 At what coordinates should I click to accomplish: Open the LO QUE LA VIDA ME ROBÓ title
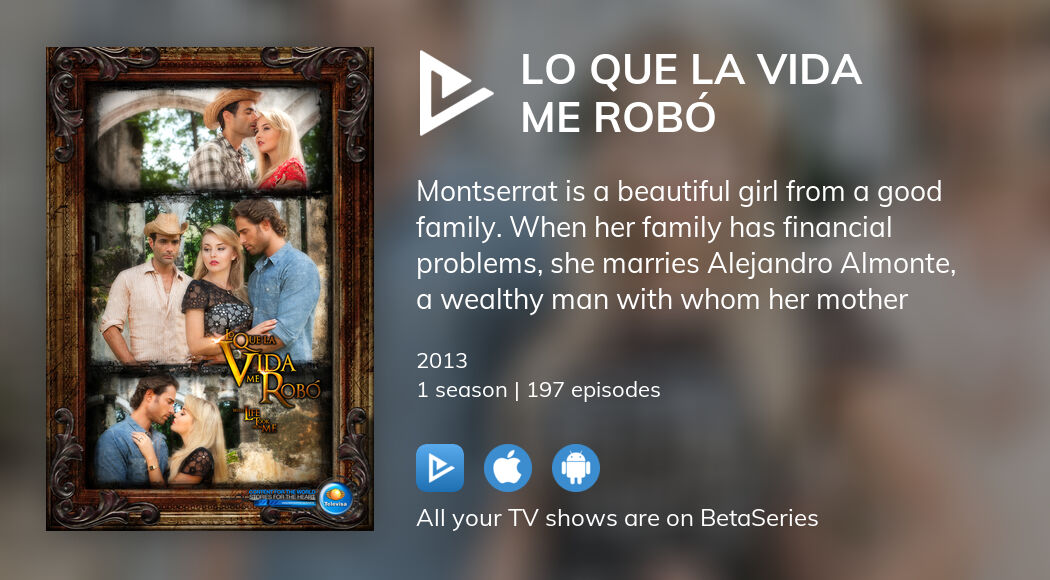point(691,93)
